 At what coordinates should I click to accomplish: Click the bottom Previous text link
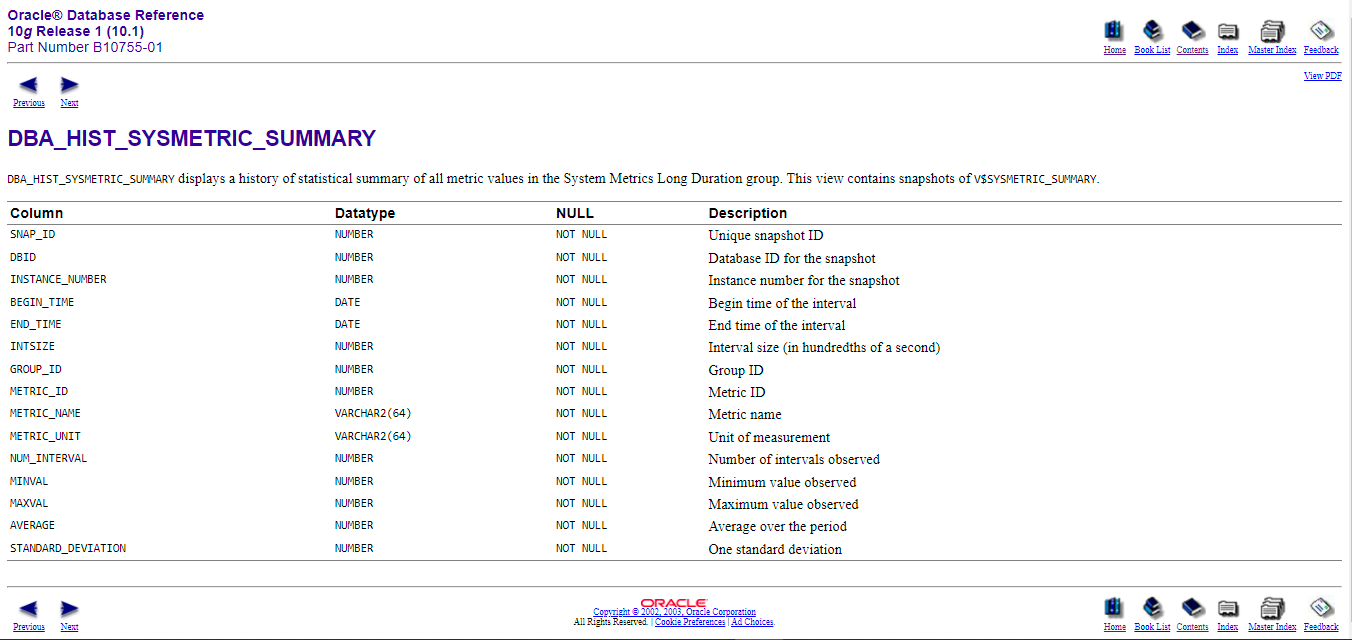pos(29,627)
